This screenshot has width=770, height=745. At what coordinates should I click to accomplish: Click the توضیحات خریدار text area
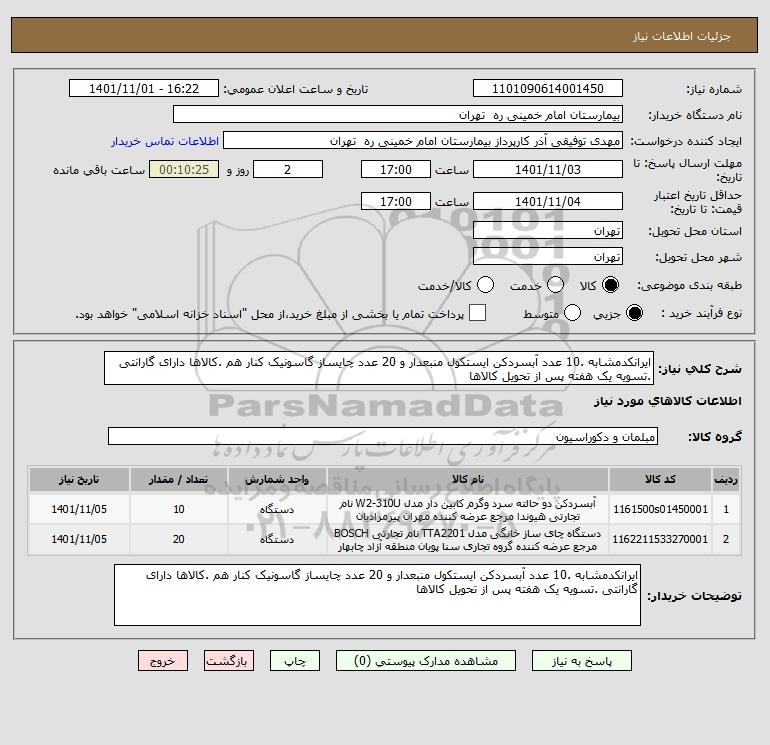pyautogui.click(x=377, y=595)
